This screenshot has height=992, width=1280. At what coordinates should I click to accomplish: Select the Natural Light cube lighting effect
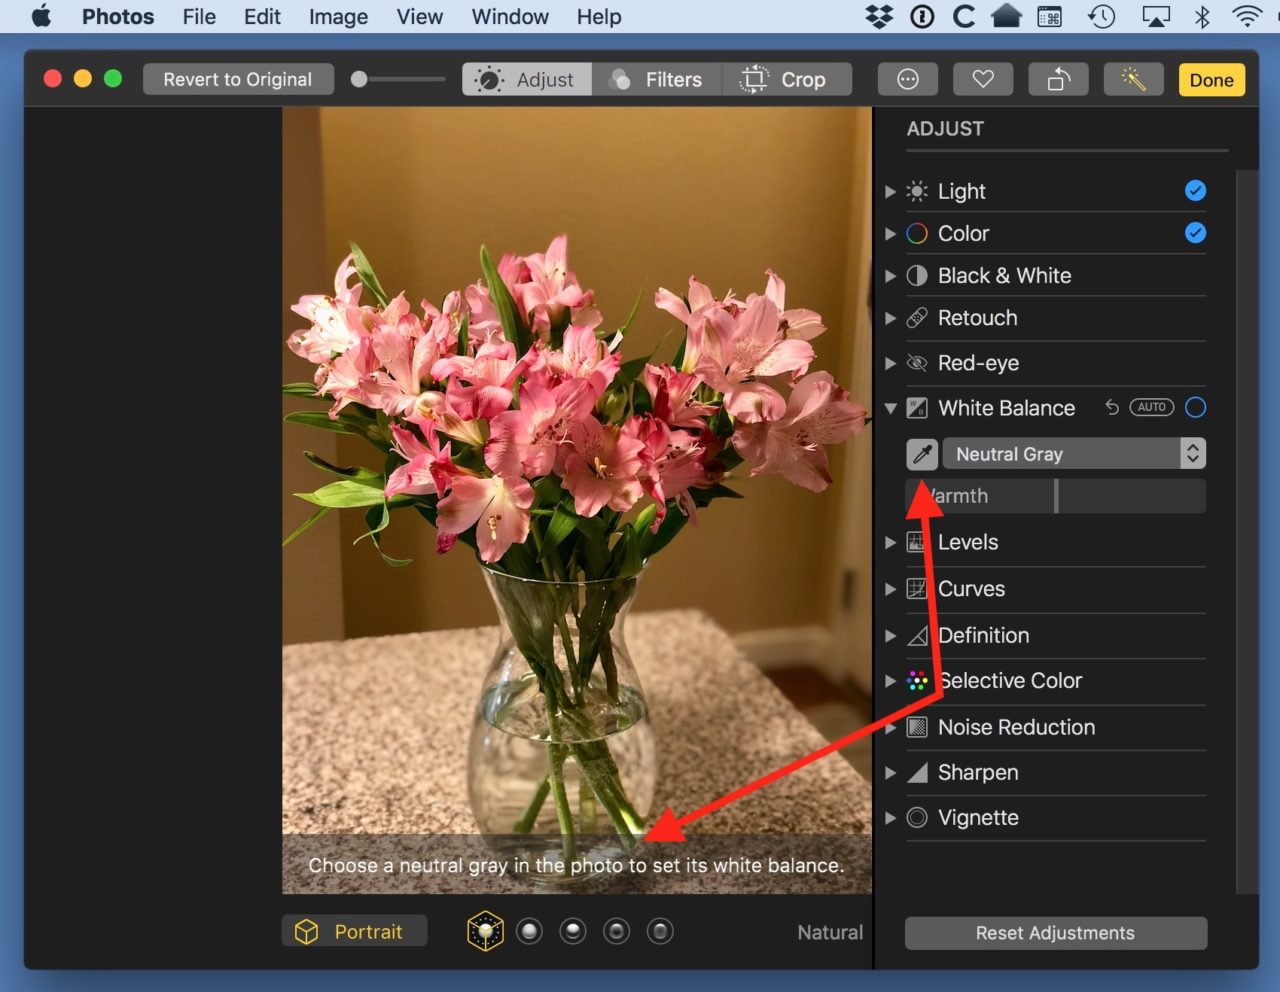pyautogui.click(x=485, y=932)
